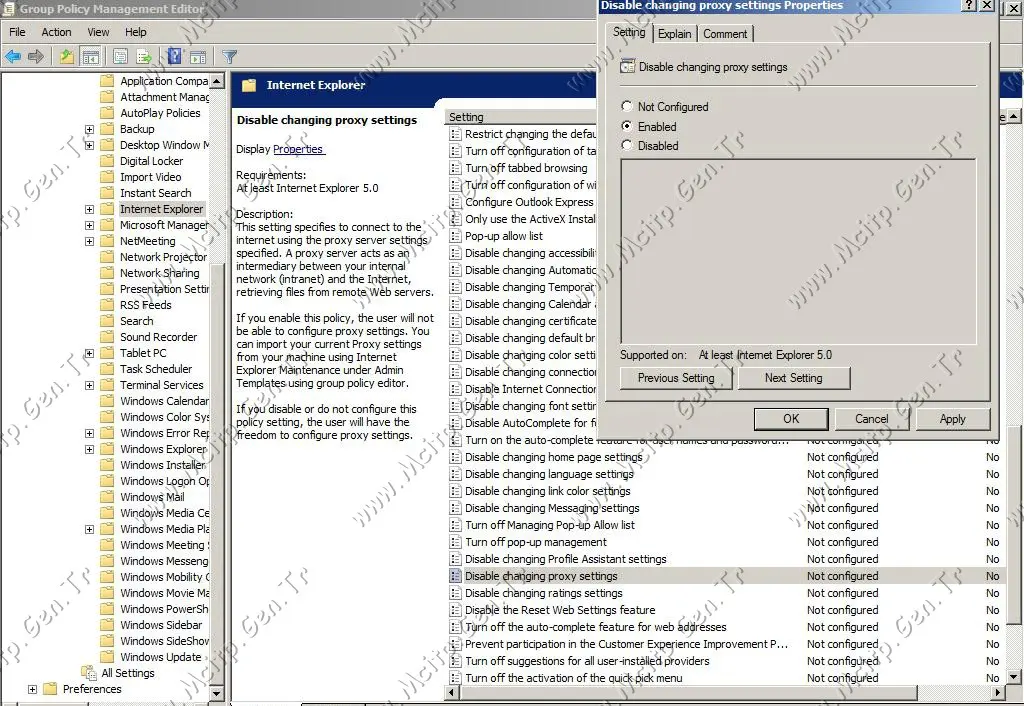Image resolution: width=1024 pixels, height=706 pixels.
Task: Select the Windows Mail tree item
Action: coord(152,497)
